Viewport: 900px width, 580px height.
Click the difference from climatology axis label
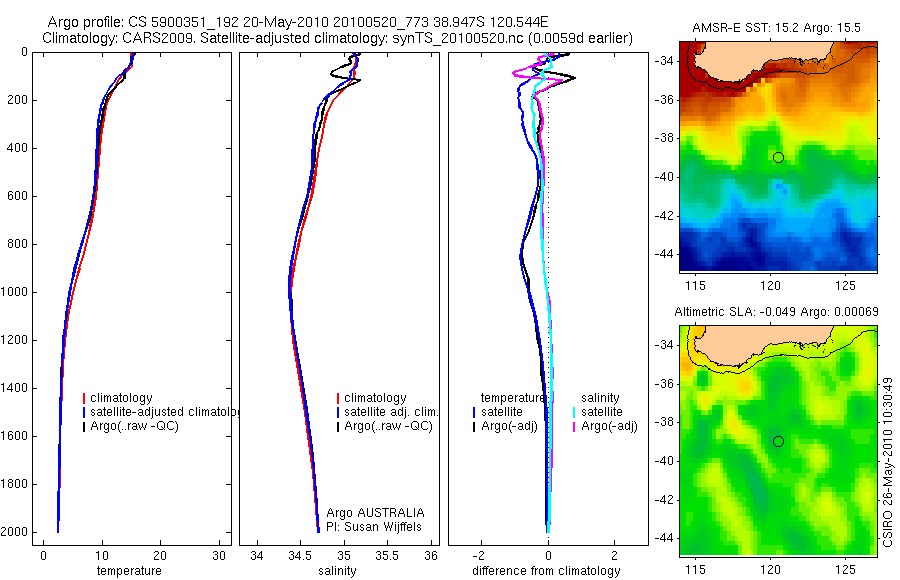pos(546,571)
